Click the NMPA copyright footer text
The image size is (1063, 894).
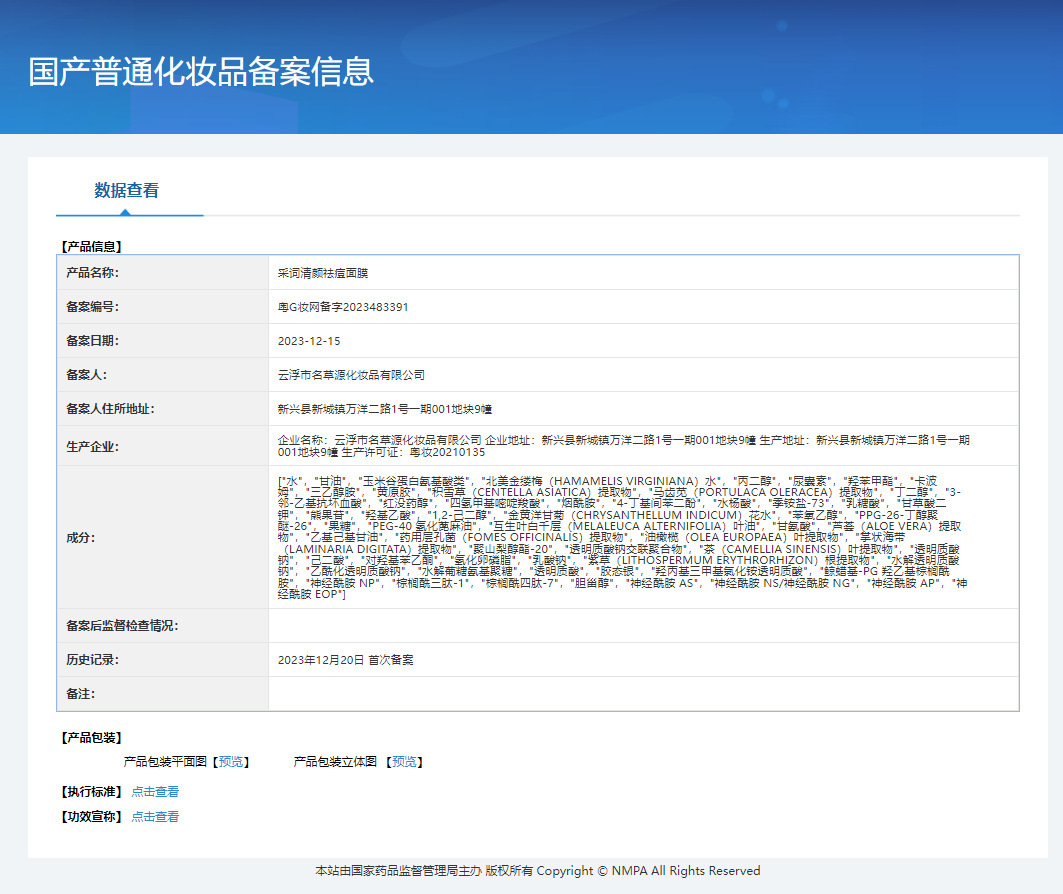click(538, 871)
